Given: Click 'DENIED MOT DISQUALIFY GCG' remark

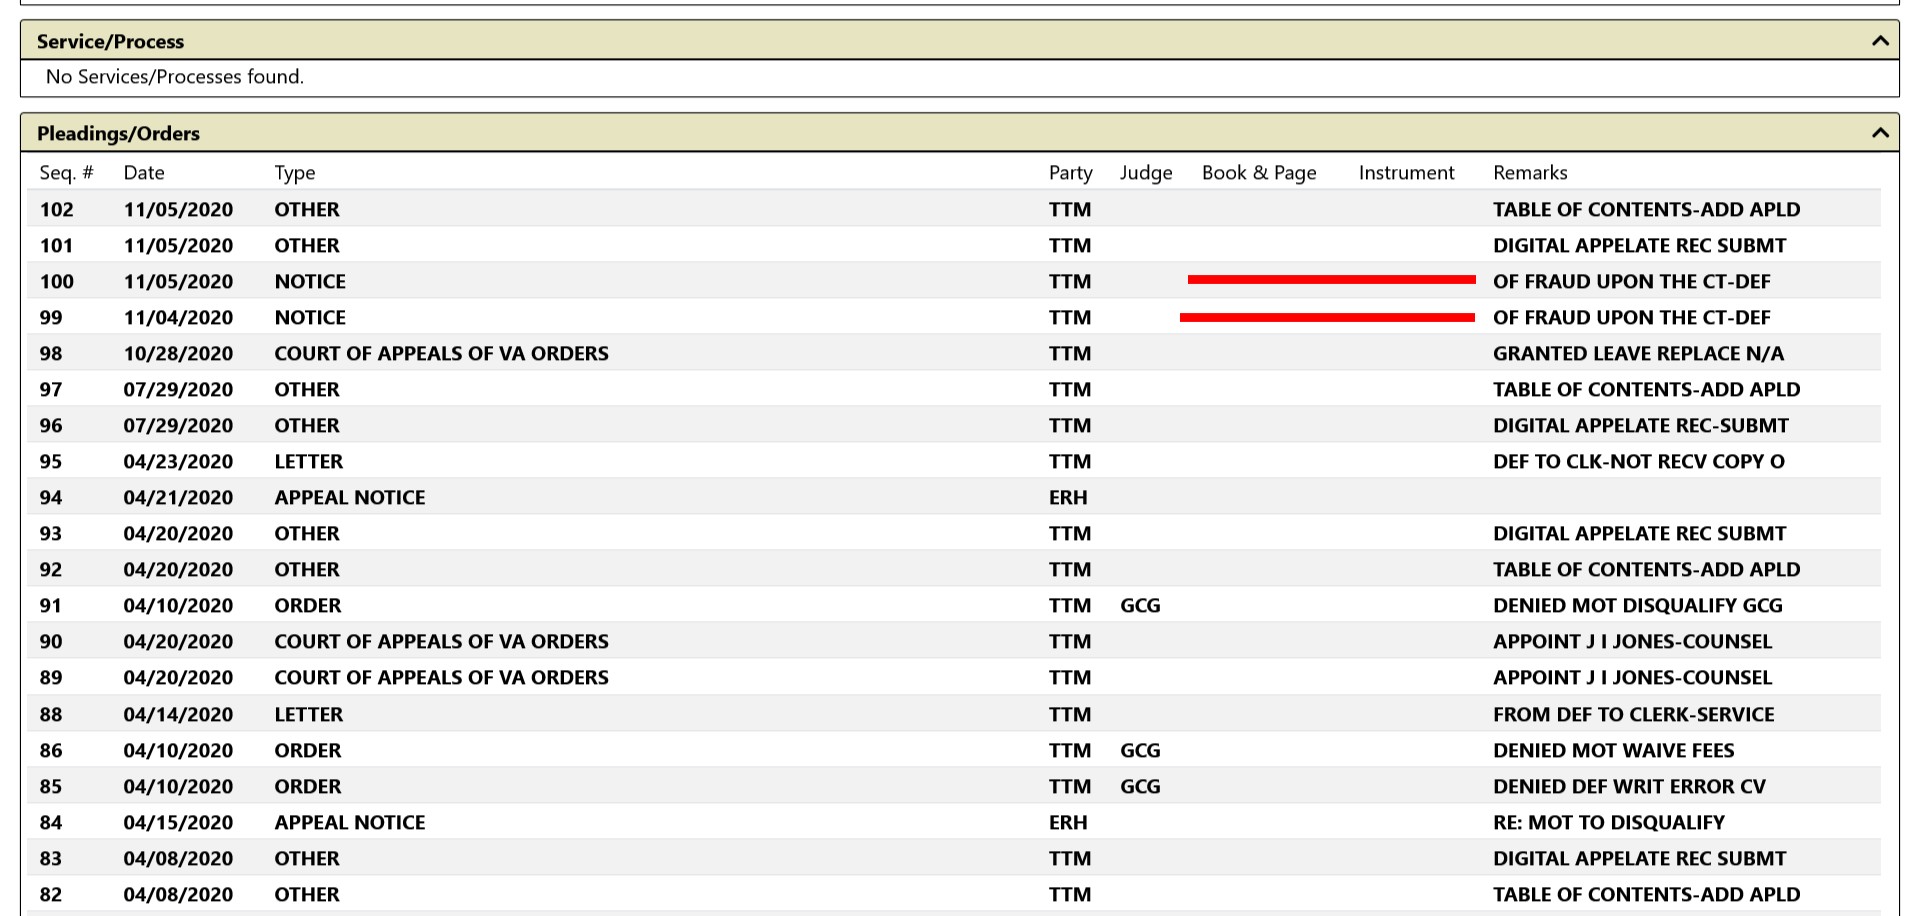Looking at the screenshot, I should point(1638,605).
